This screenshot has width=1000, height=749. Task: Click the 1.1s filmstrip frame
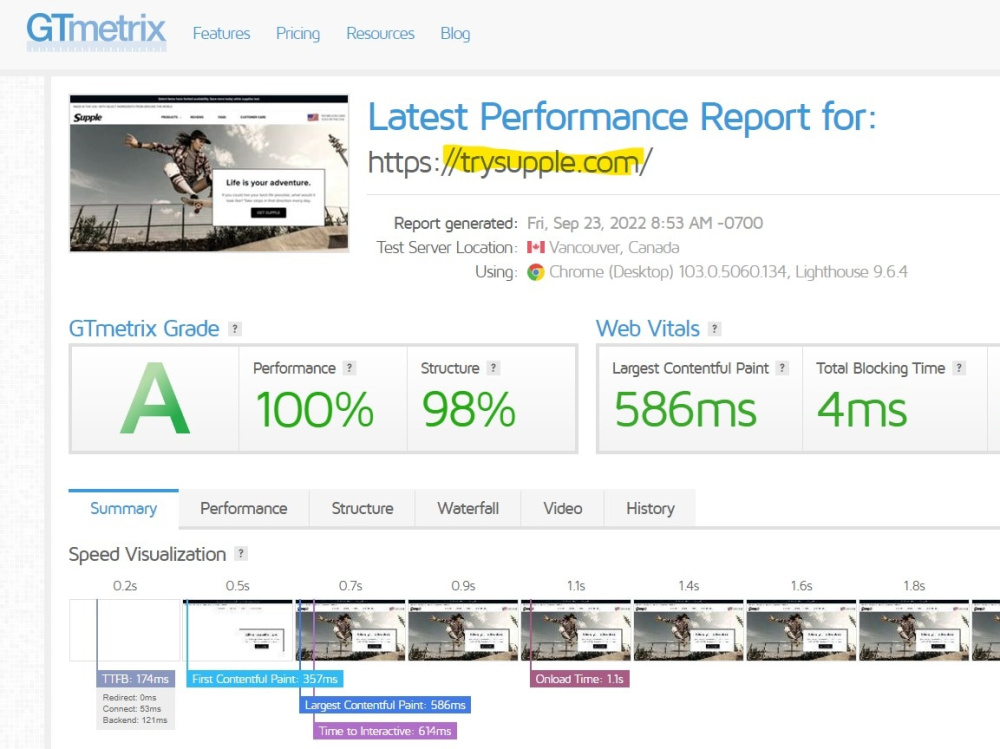pos(576,630)
